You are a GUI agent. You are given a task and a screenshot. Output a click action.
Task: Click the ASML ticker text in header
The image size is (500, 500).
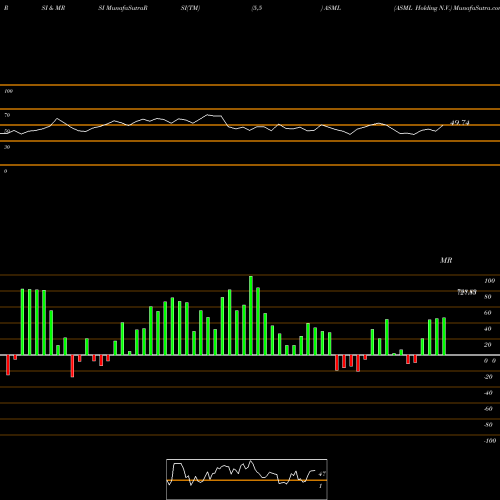tap(332, 8)
